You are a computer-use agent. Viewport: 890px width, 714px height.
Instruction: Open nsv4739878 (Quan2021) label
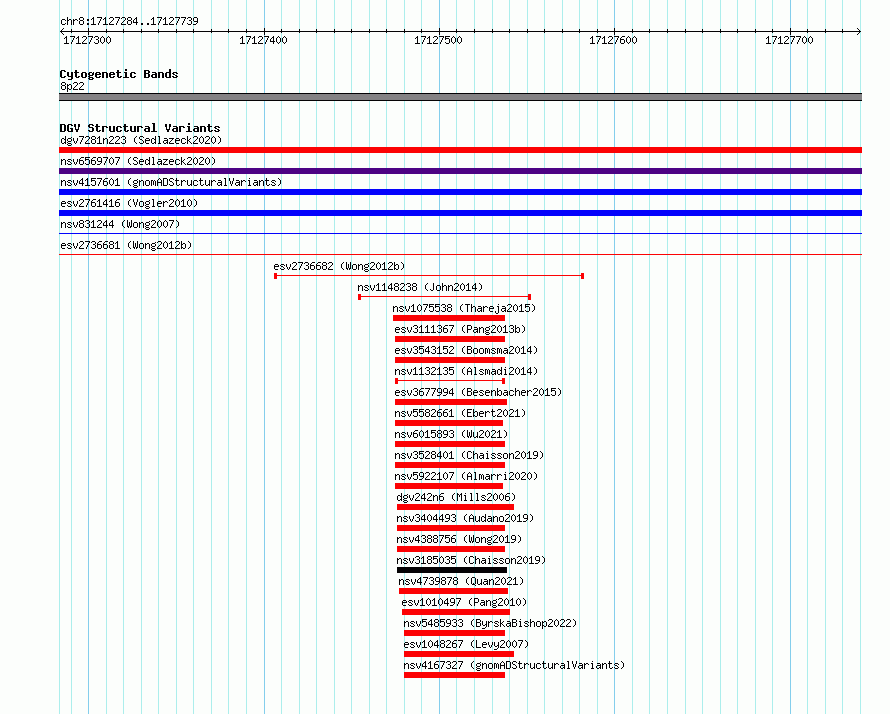(x=461, y=581)
